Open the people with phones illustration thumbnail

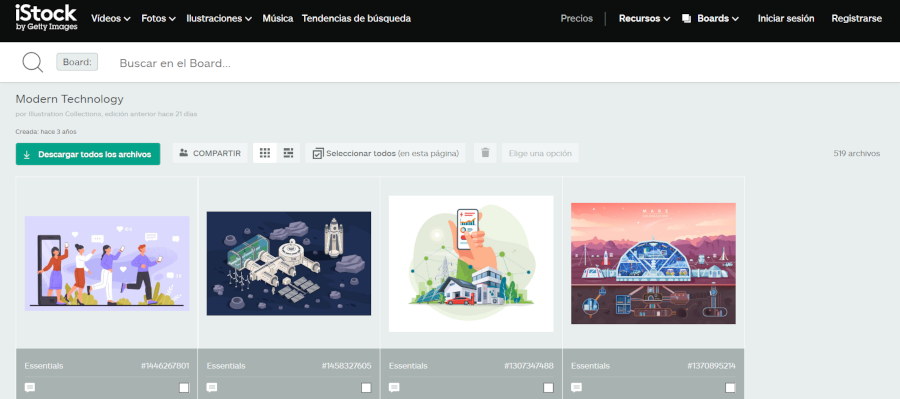107,264
